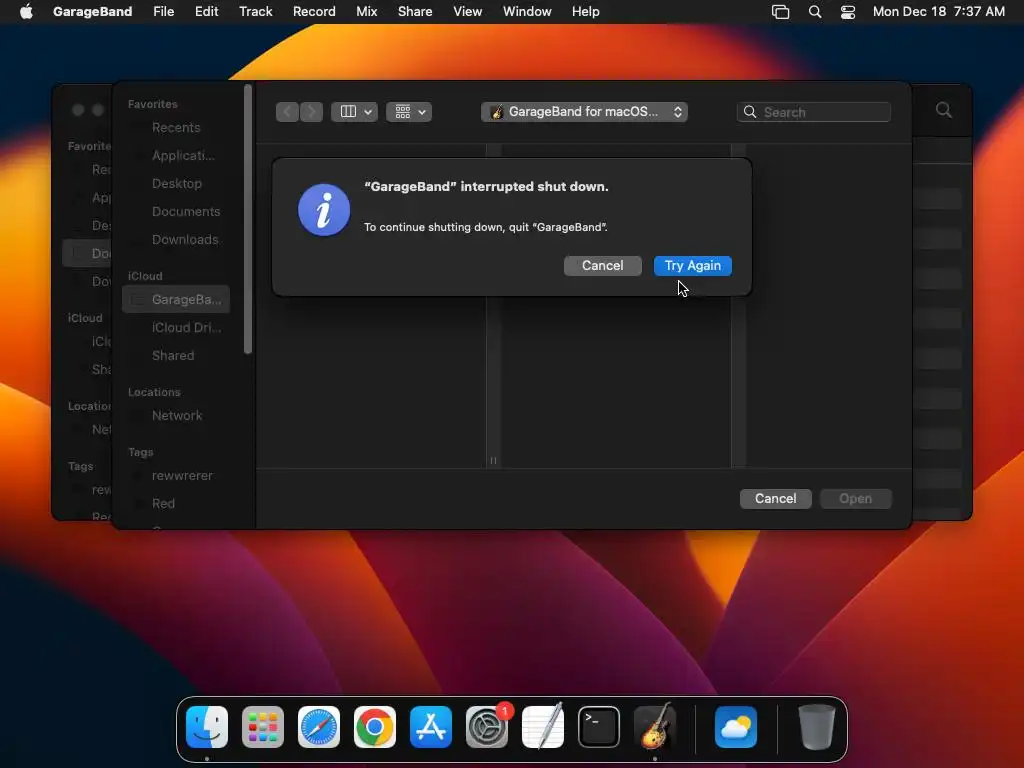This screenshot has height=768, width=1024.
Task: Open the Mix menu
Action: tap(366, 12)
